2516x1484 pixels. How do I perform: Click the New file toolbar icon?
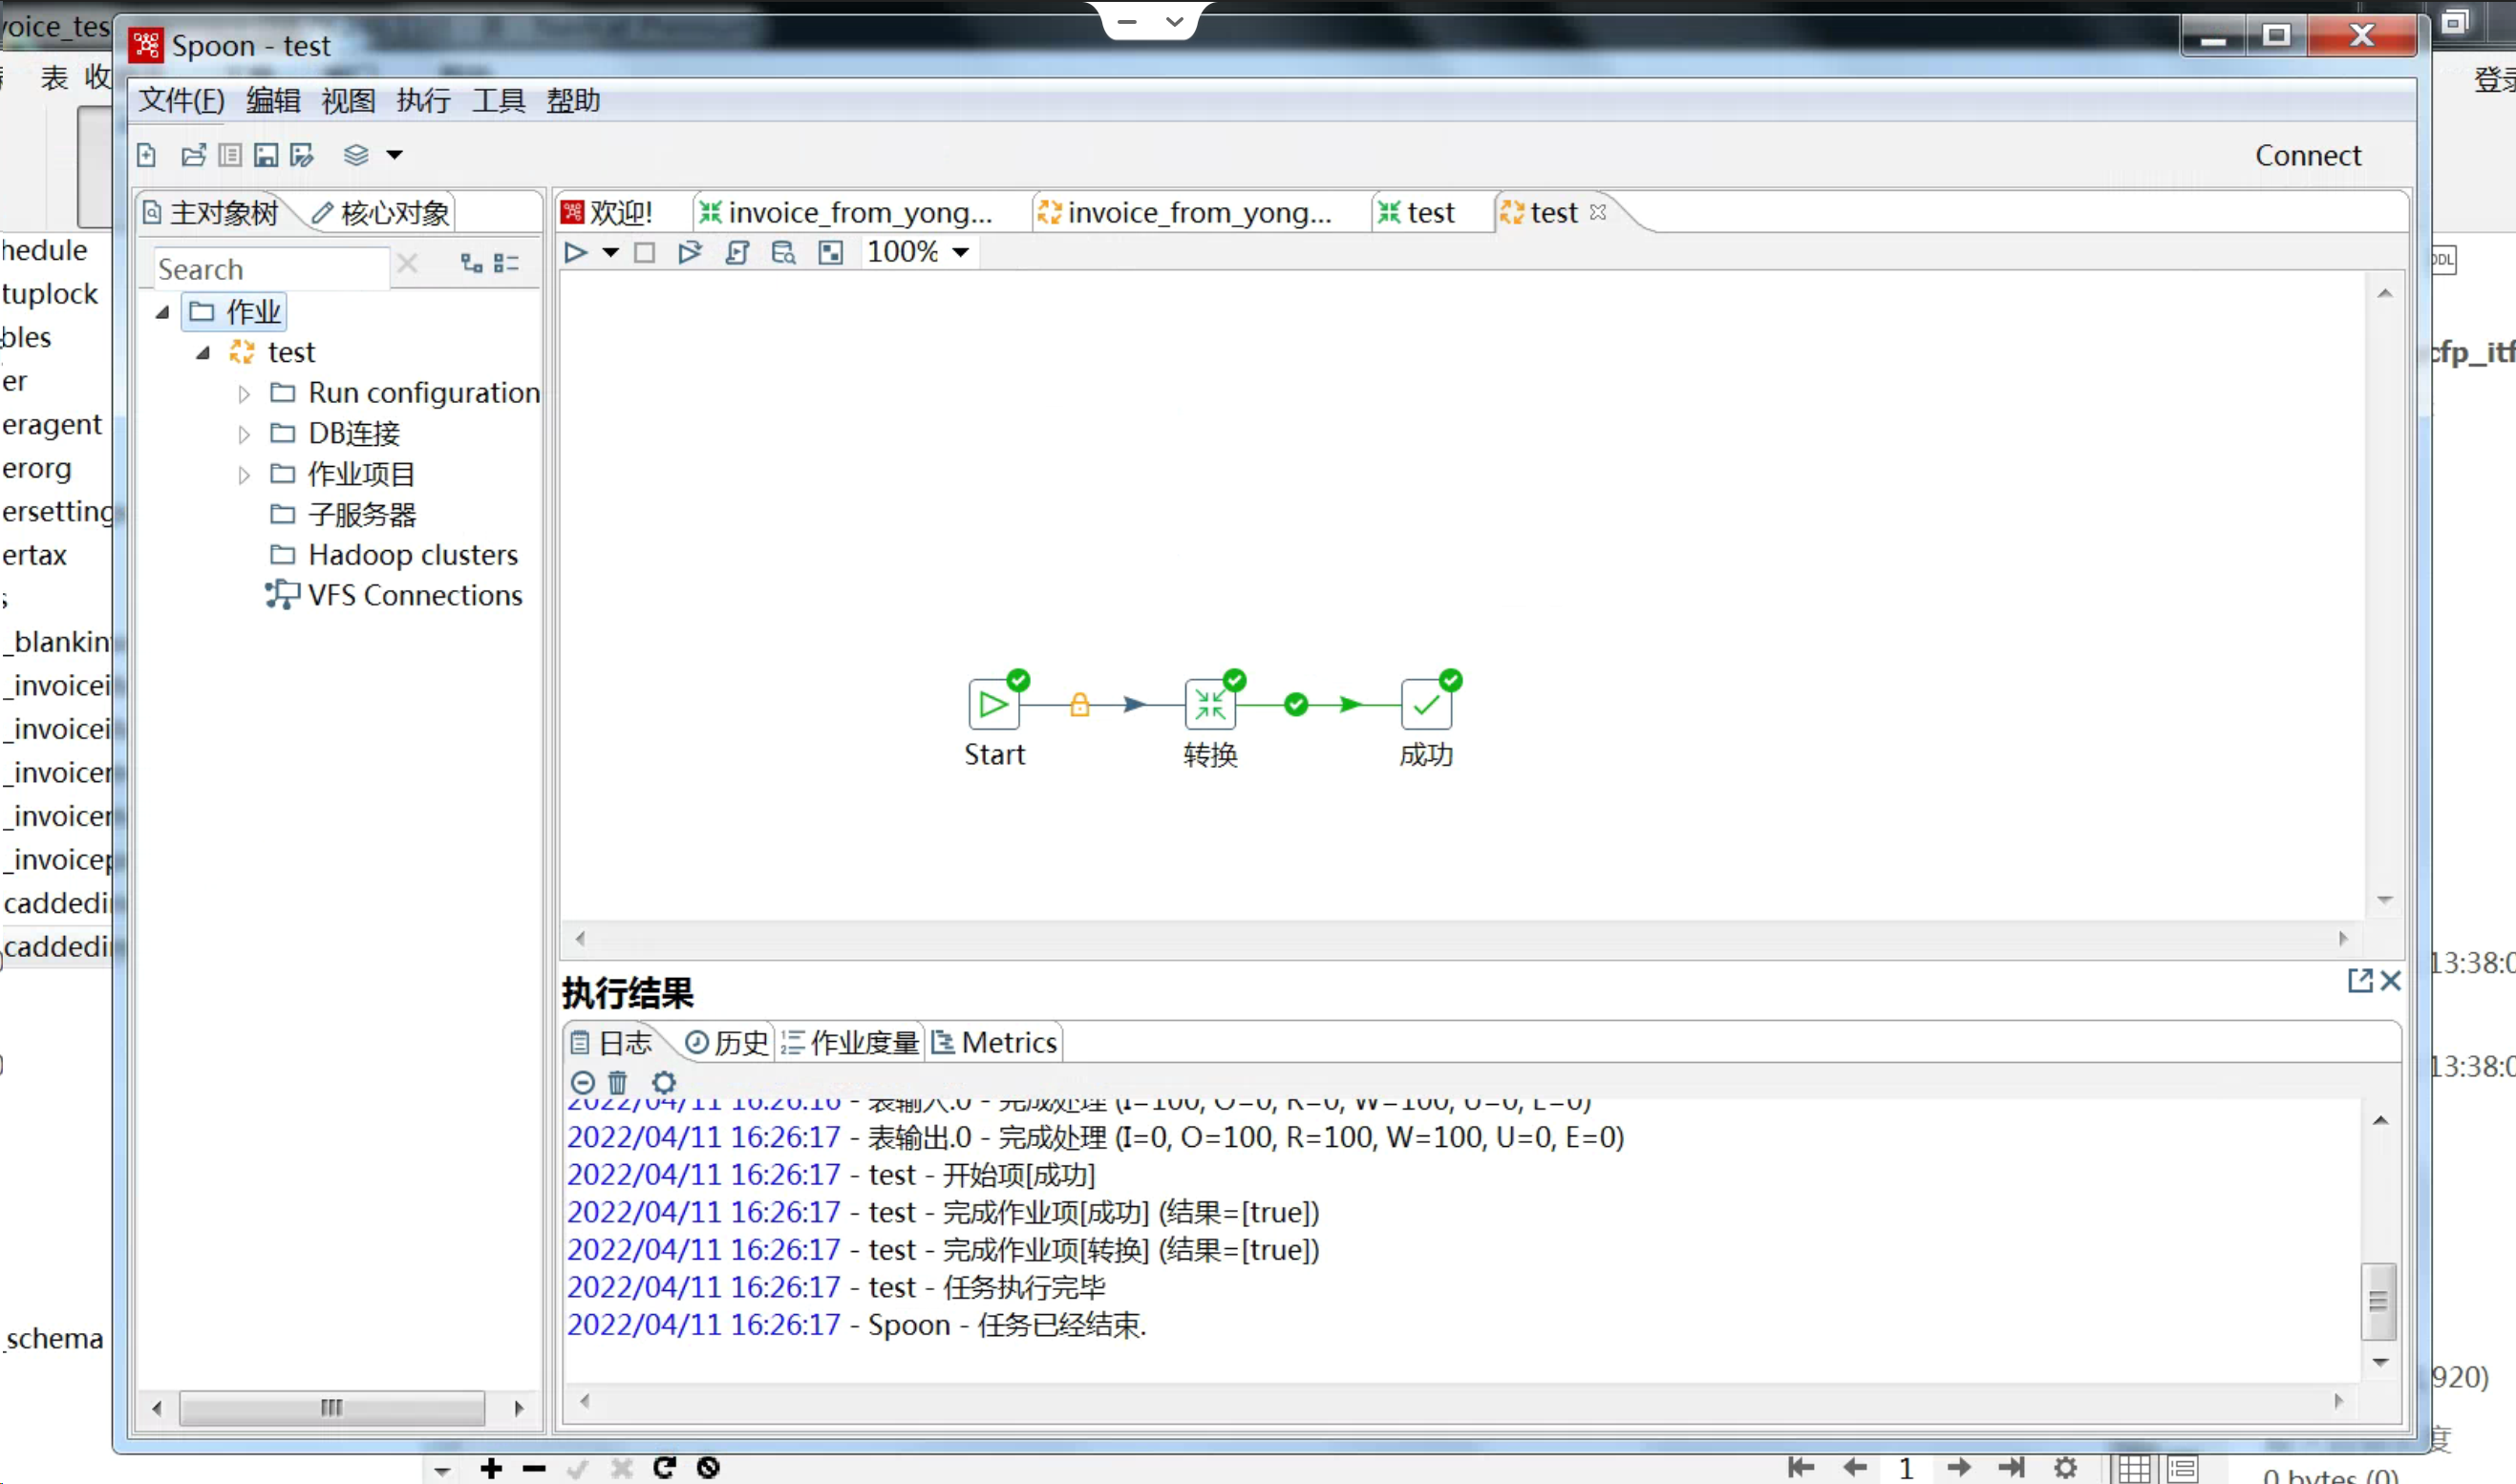click(147, 155)
